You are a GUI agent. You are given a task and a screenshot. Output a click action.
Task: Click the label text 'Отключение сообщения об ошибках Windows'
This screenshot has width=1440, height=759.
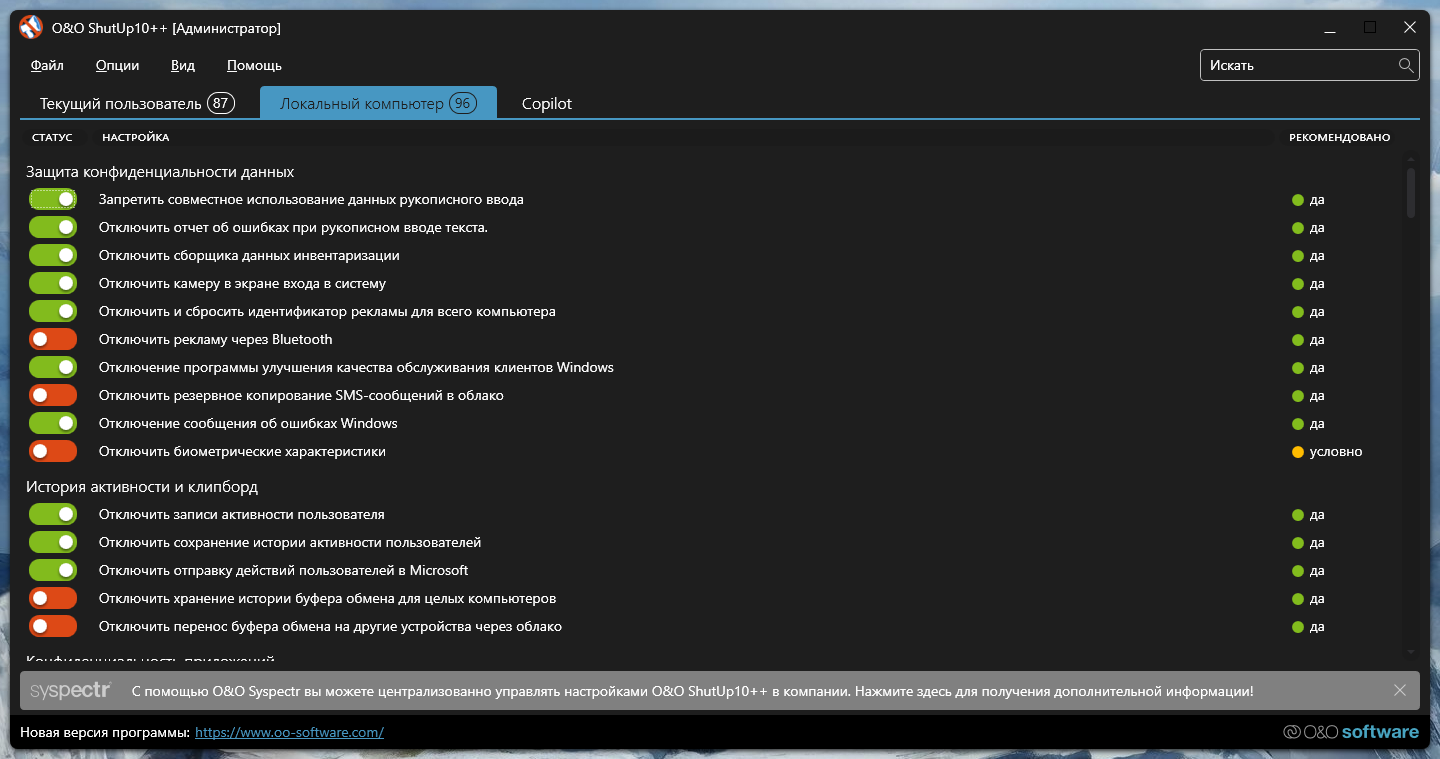coord(248,423)
